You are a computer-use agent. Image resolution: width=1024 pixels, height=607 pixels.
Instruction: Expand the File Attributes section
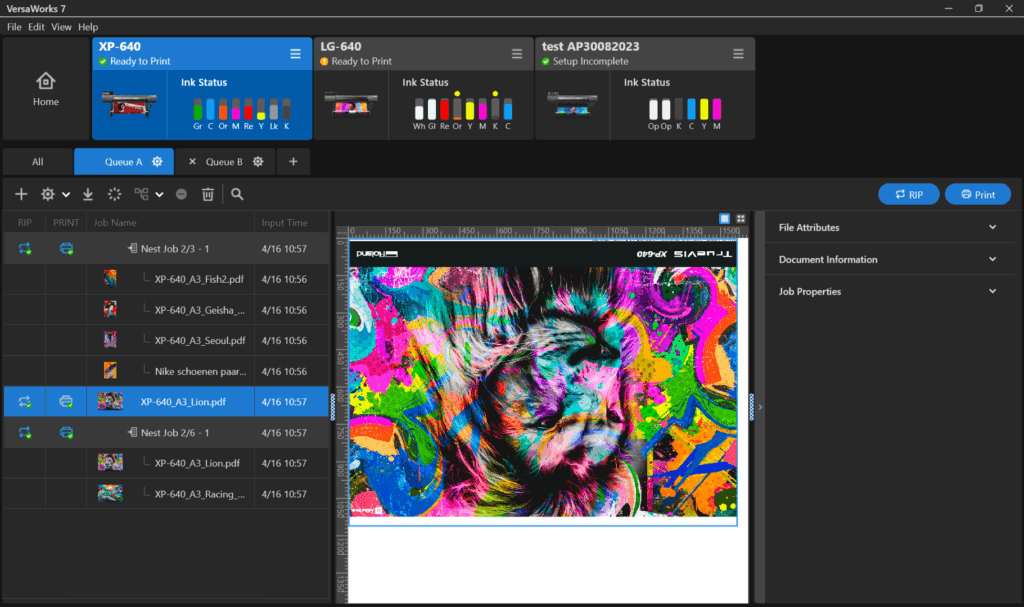tap(992, 228)
